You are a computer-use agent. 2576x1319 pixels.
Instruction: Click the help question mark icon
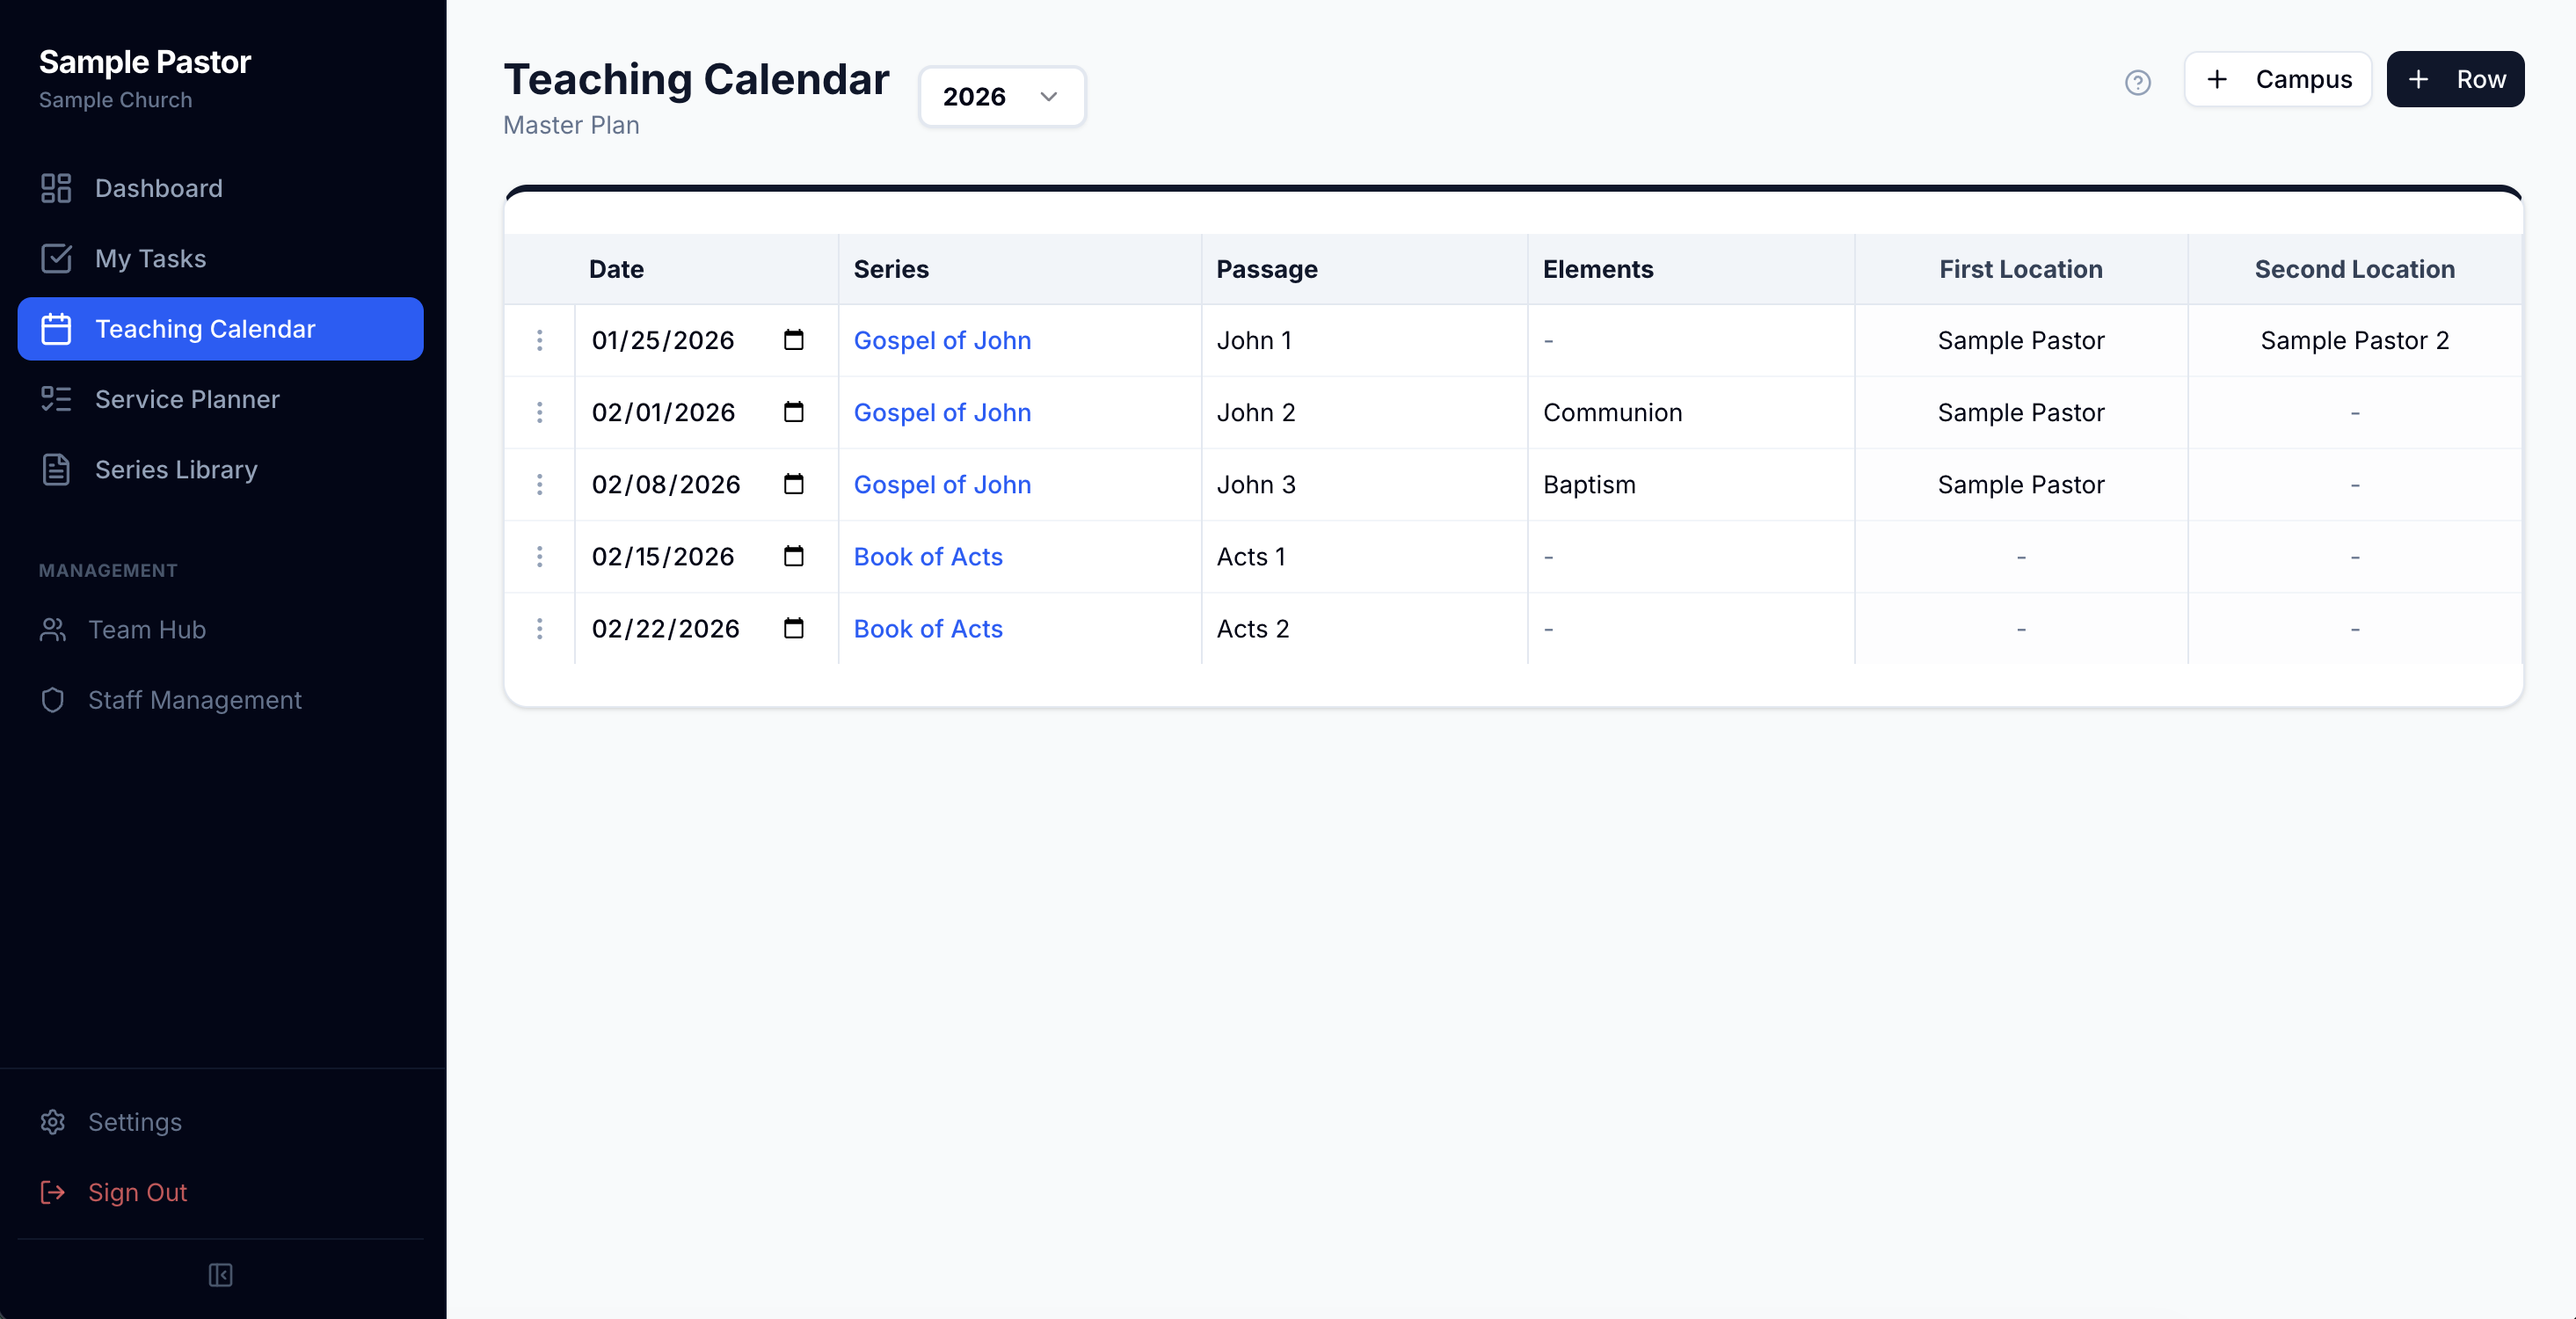click(2138, 83)
